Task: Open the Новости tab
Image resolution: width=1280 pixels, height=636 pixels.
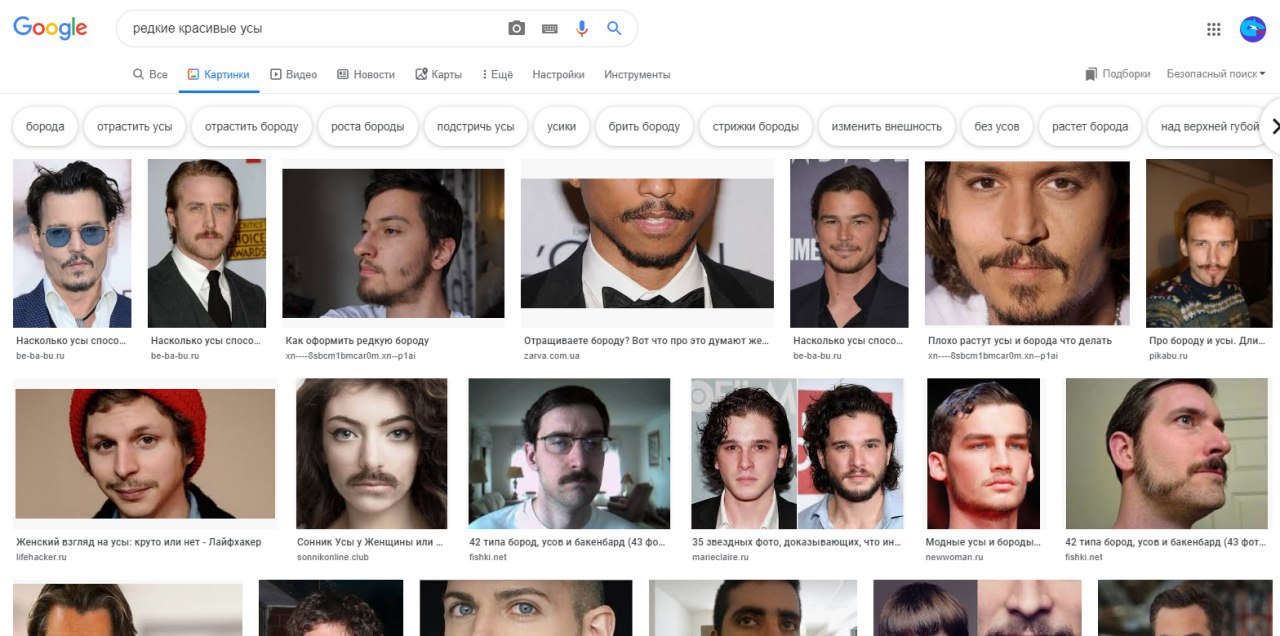Action: tap(366, 74)
